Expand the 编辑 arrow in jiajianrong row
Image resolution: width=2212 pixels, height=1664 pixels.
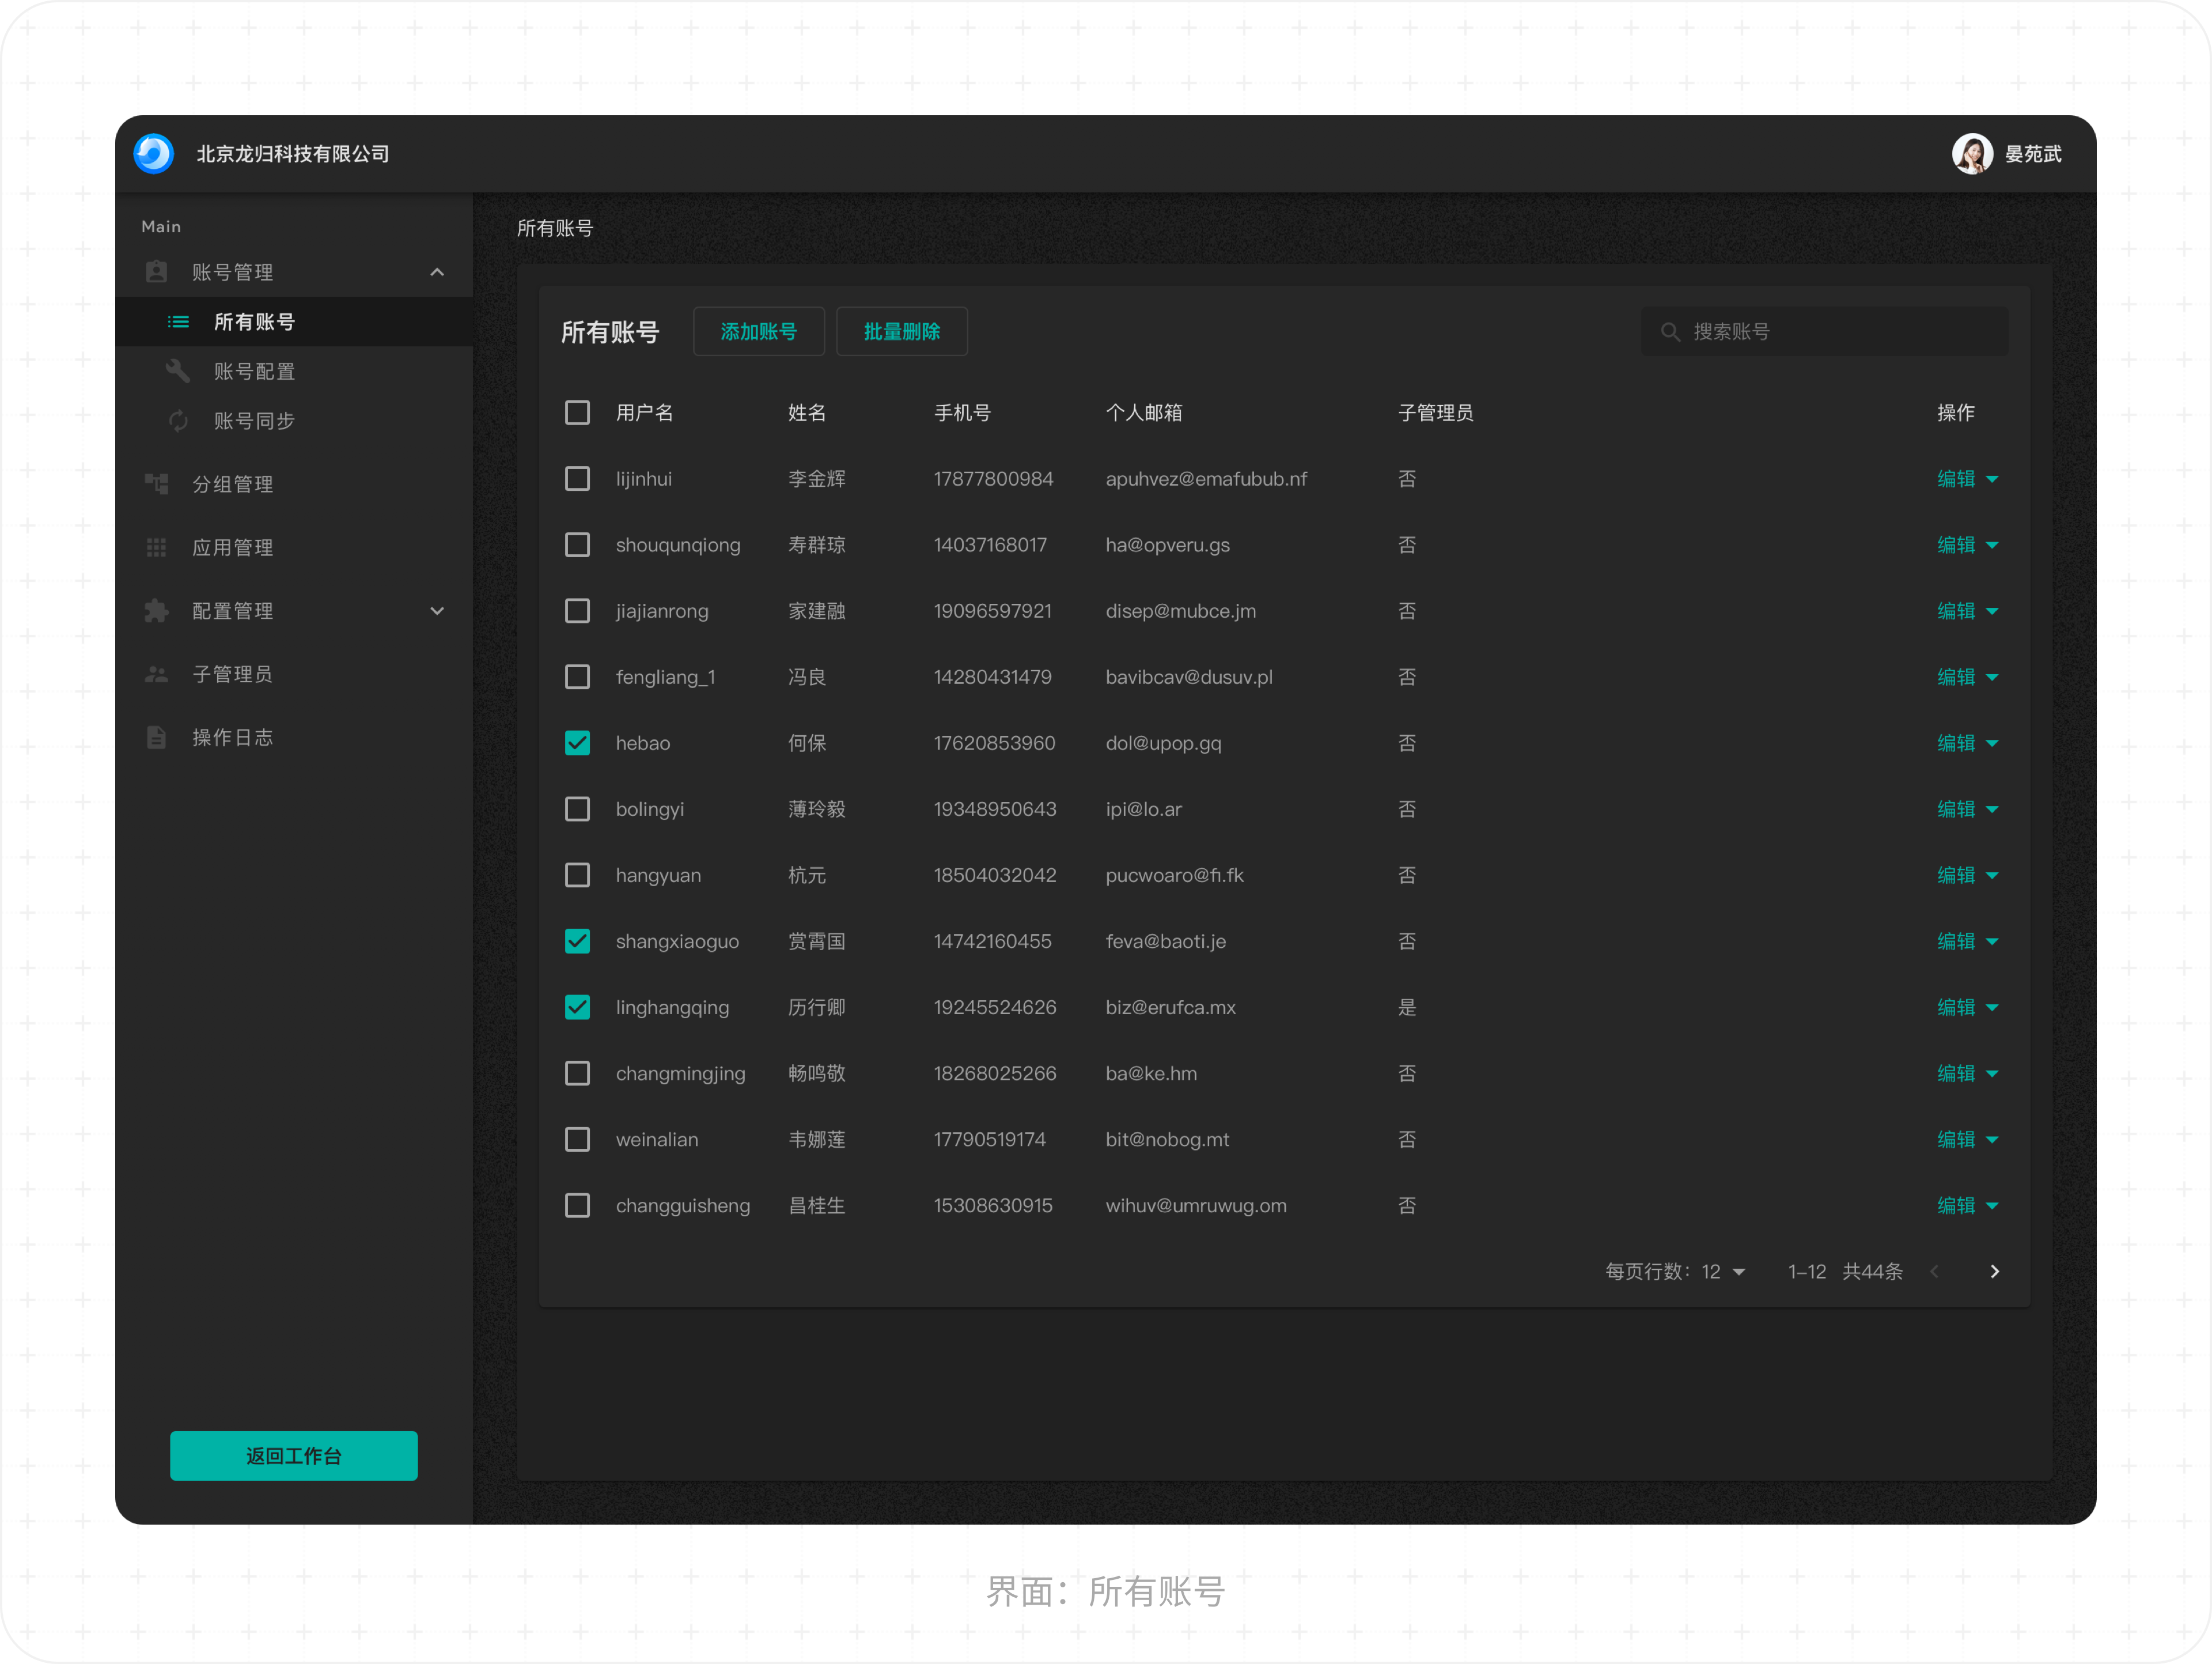pyautogui.click(x=1992, y=612)
